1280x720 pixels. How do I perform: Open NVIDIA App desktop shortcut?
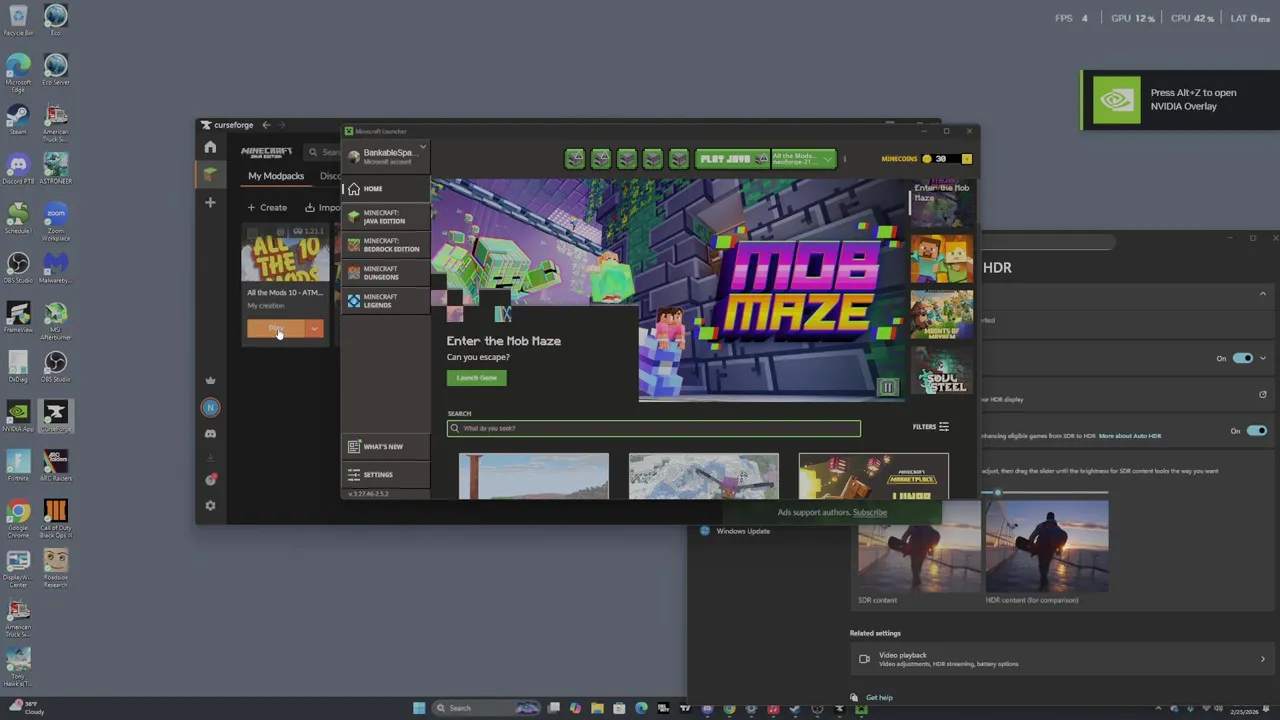coord(18,415)
